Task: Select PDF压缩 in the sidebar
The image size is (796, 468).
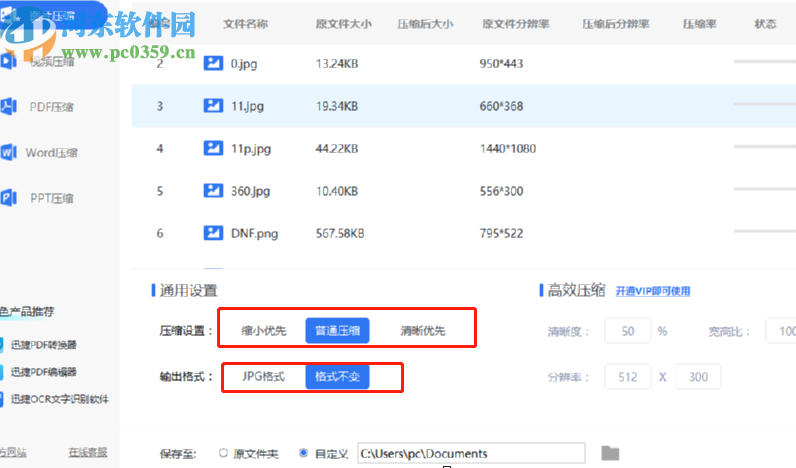Action: coord(51,107)
